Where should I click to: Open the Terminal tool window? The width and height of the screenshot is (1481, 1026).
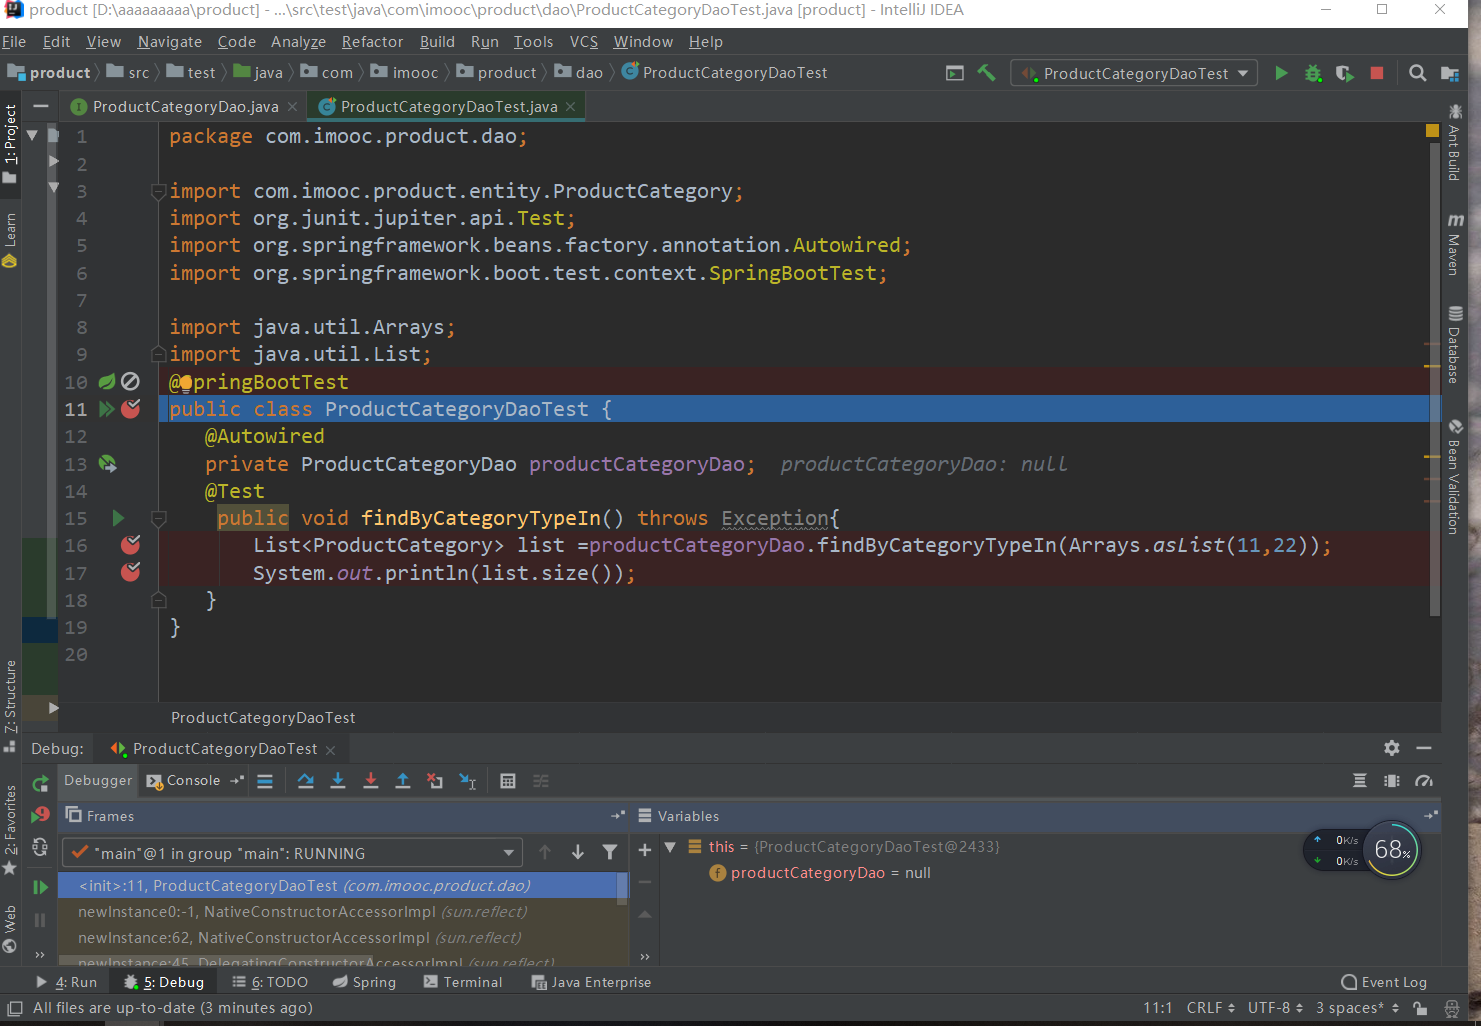[x=463, y=982]
